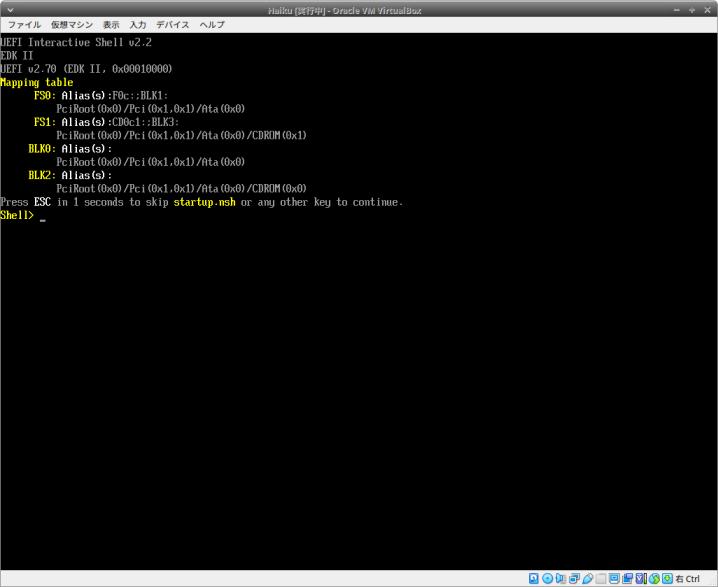718x587 pixels.
Task: Click the F0c::BLK1: alias text
Action: [x=141, y=96]
